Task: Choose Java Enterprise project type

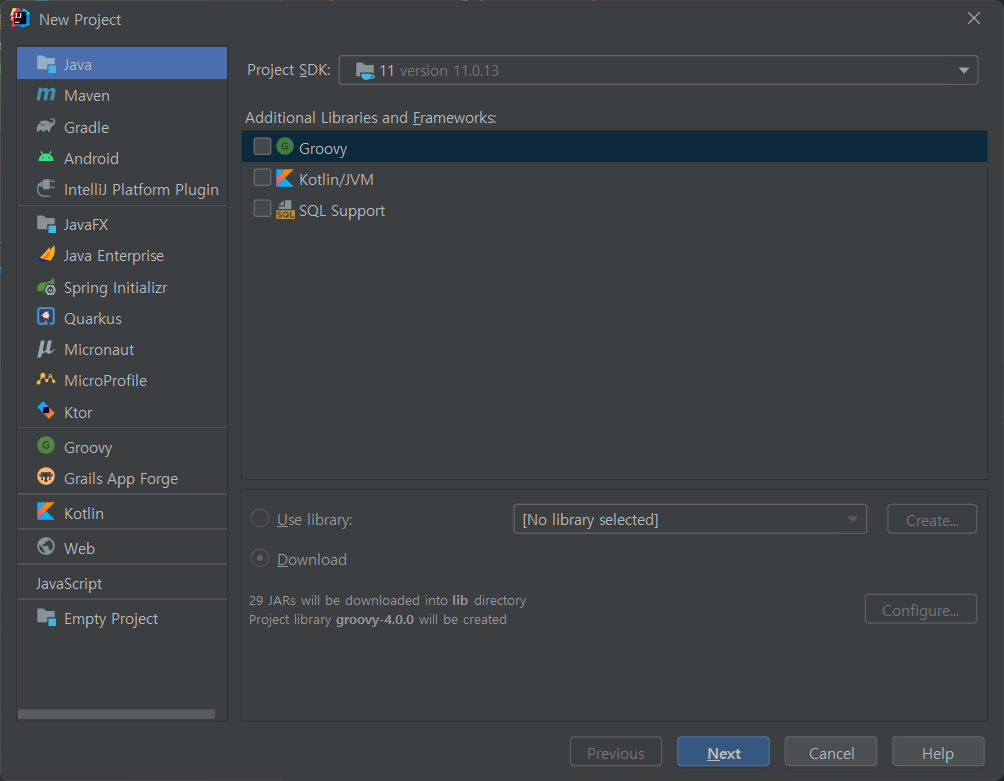Action: pyautogui.click(x=122, y=255)
